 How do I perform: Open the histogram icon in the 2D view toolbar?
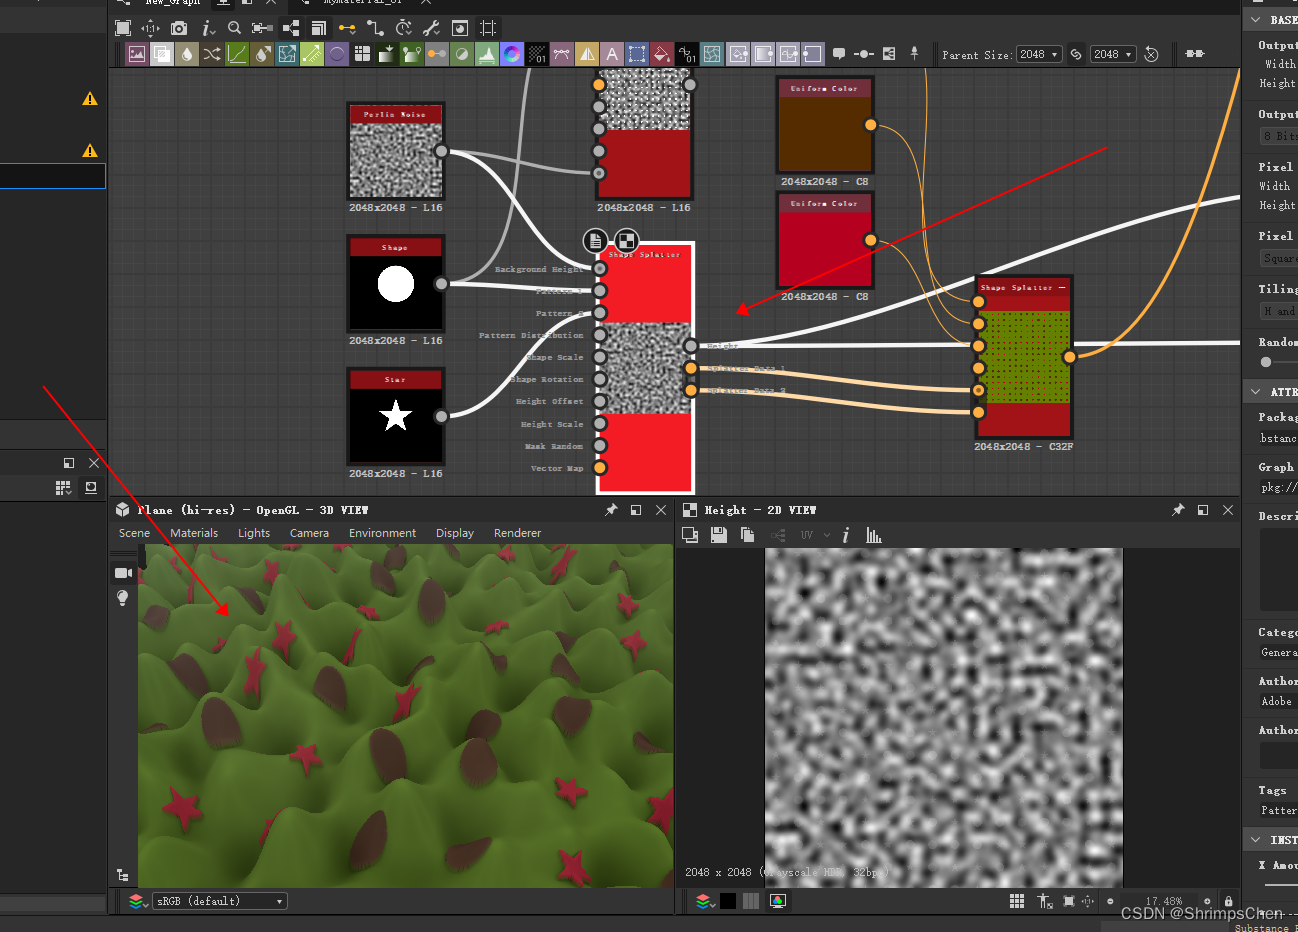coord(873,535)
